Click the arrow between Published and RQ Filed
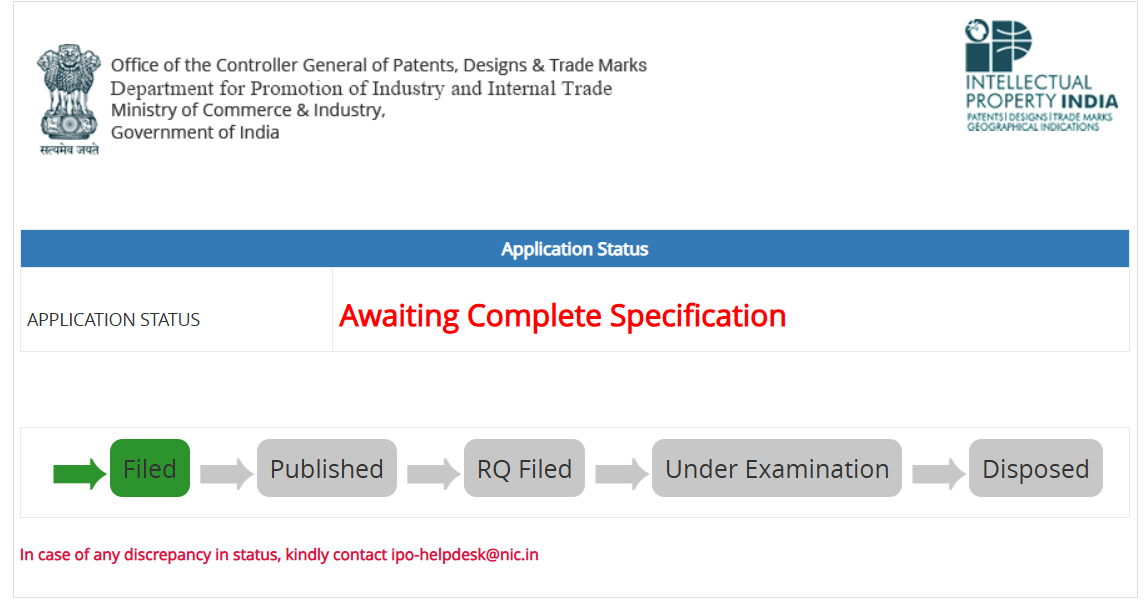Screen dimensions: 1146x600 pyautogui.click(x=433, y=472)
